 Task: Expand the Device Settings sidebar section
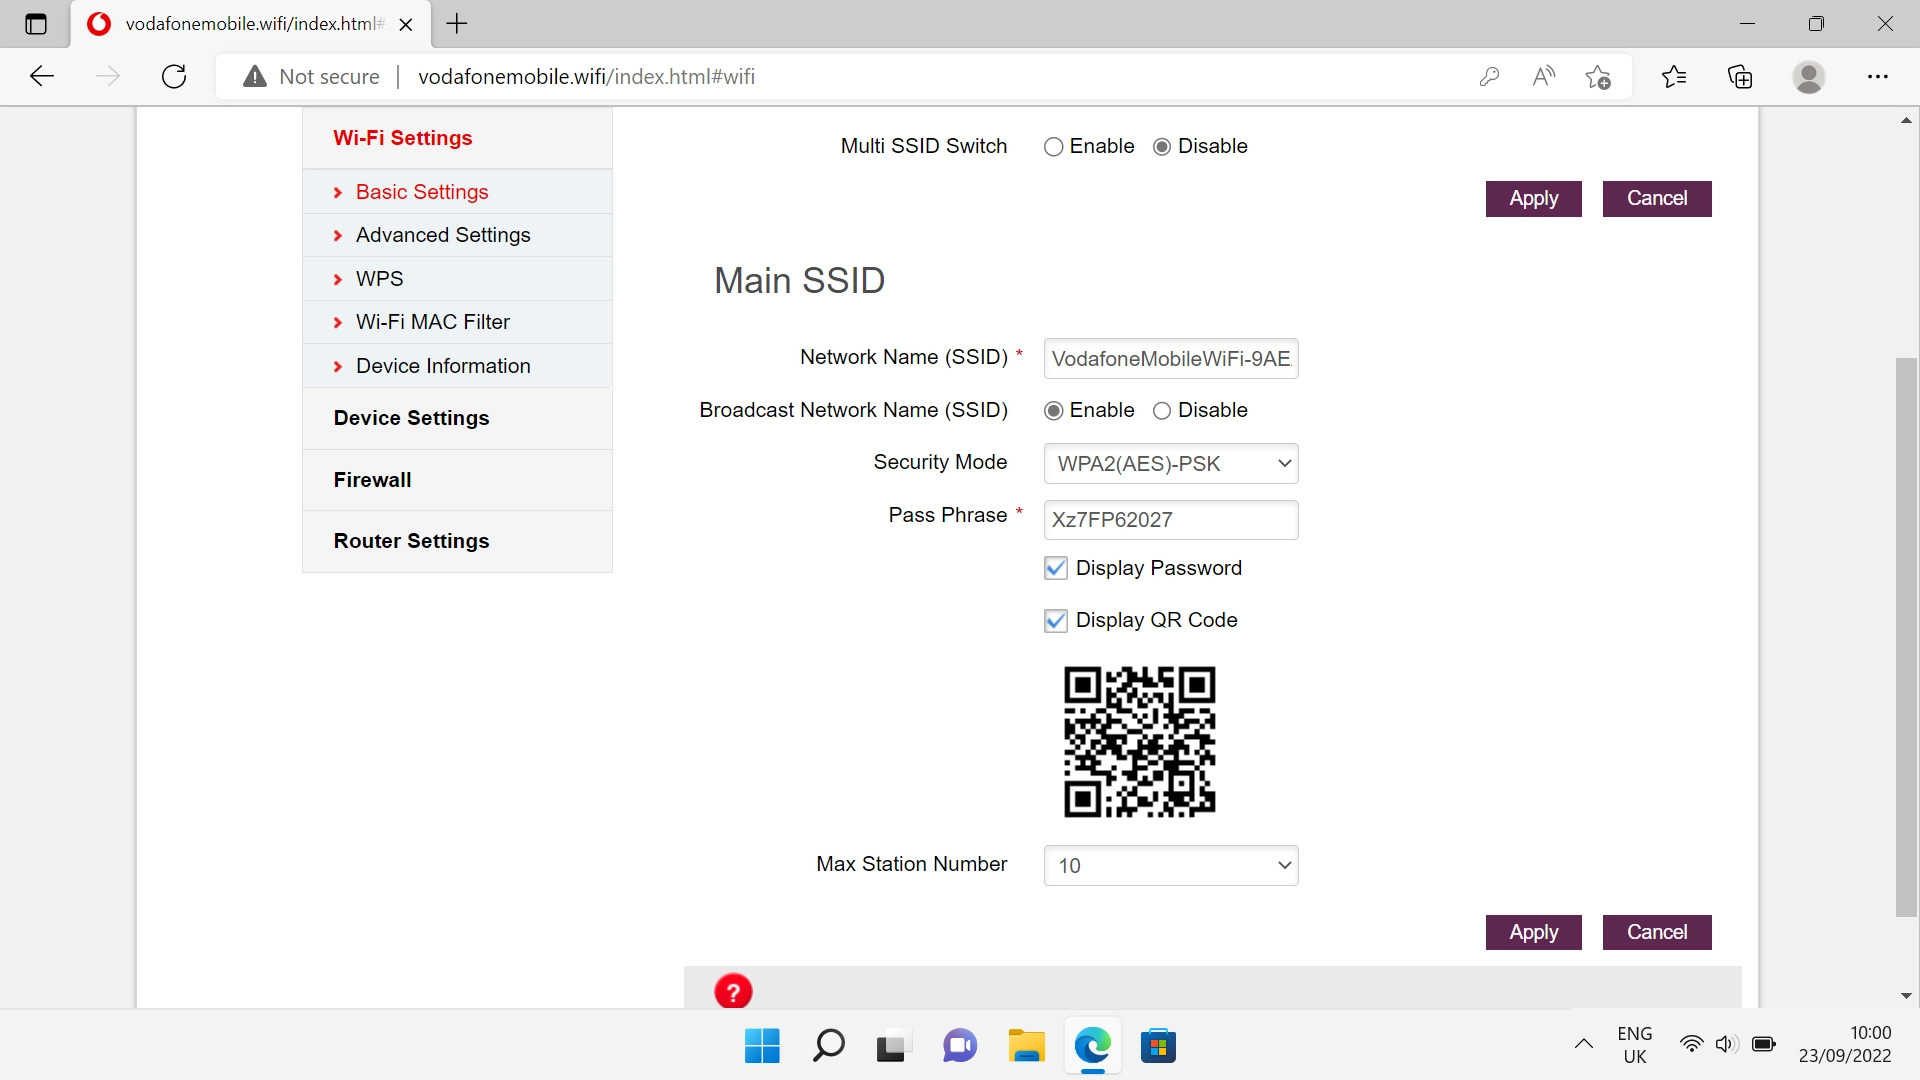411,418
